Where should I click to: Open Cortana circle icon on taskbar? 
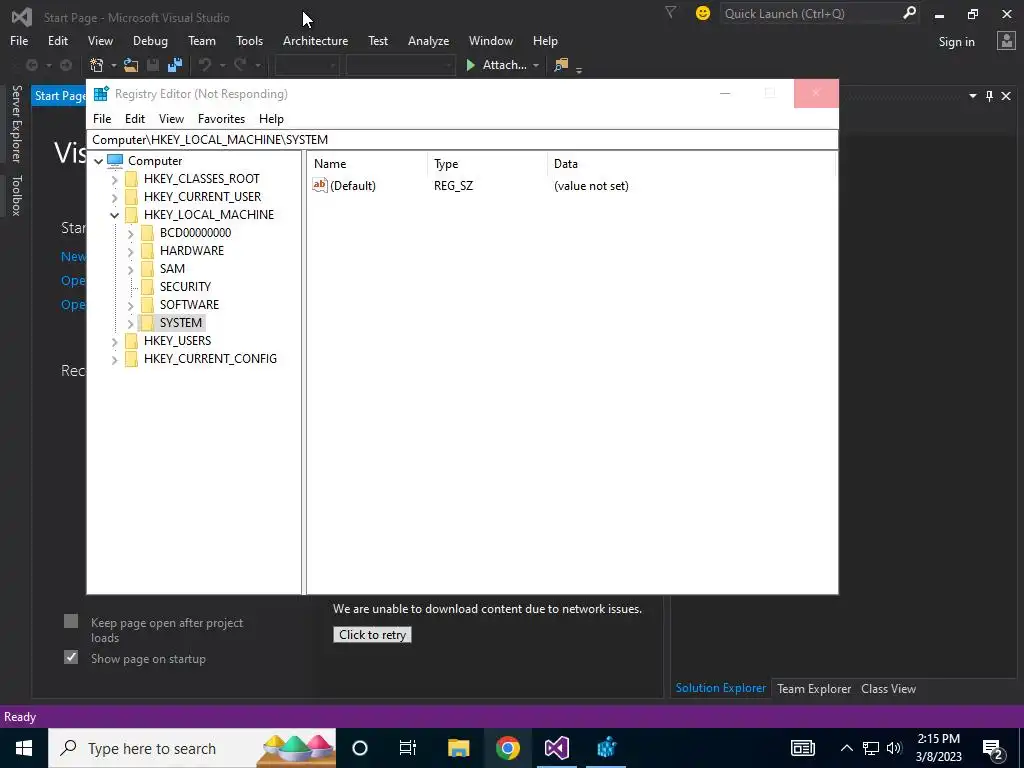(x=360, y=748)
